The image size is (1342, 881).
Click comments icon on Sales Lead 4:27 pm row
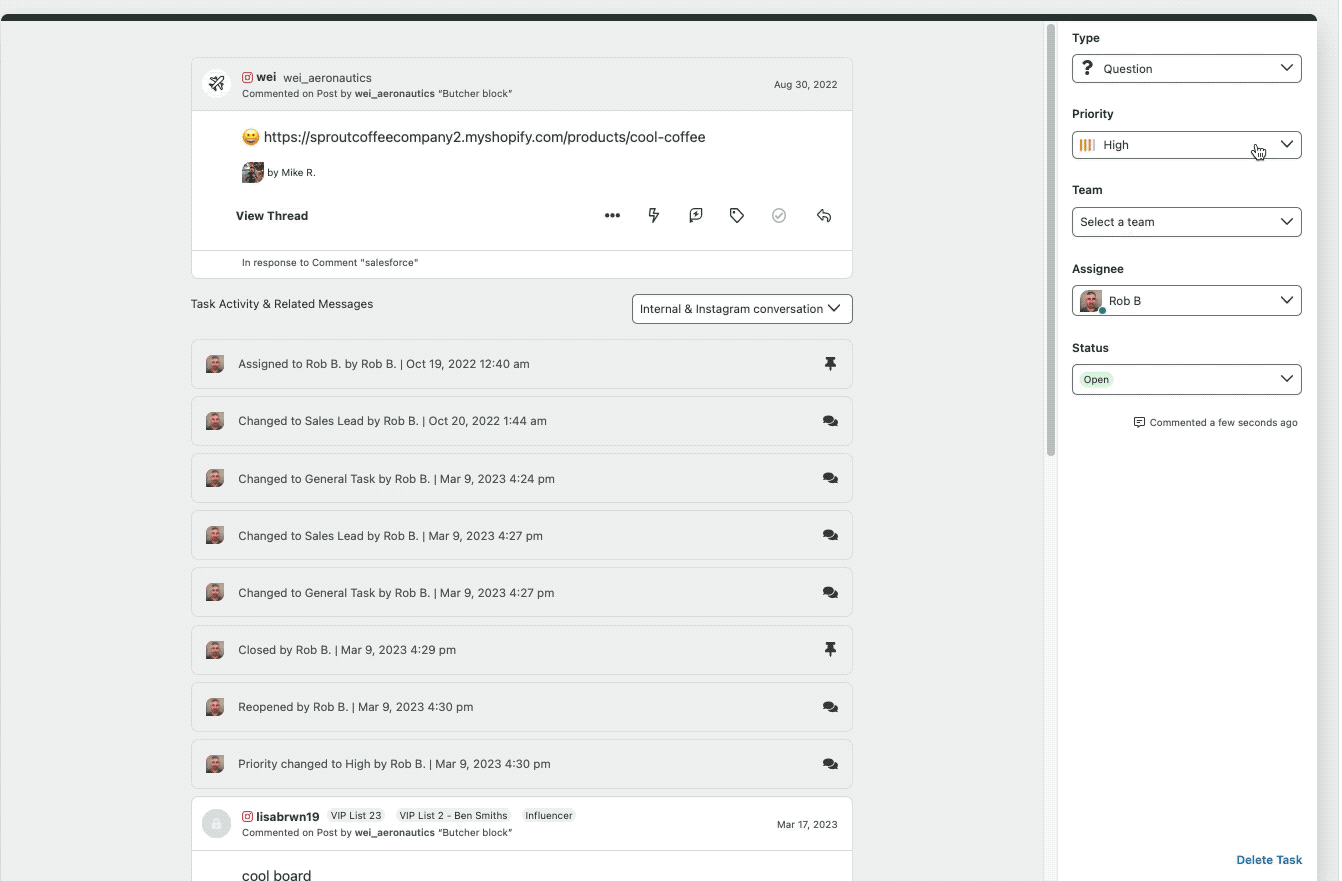(830, 535)
